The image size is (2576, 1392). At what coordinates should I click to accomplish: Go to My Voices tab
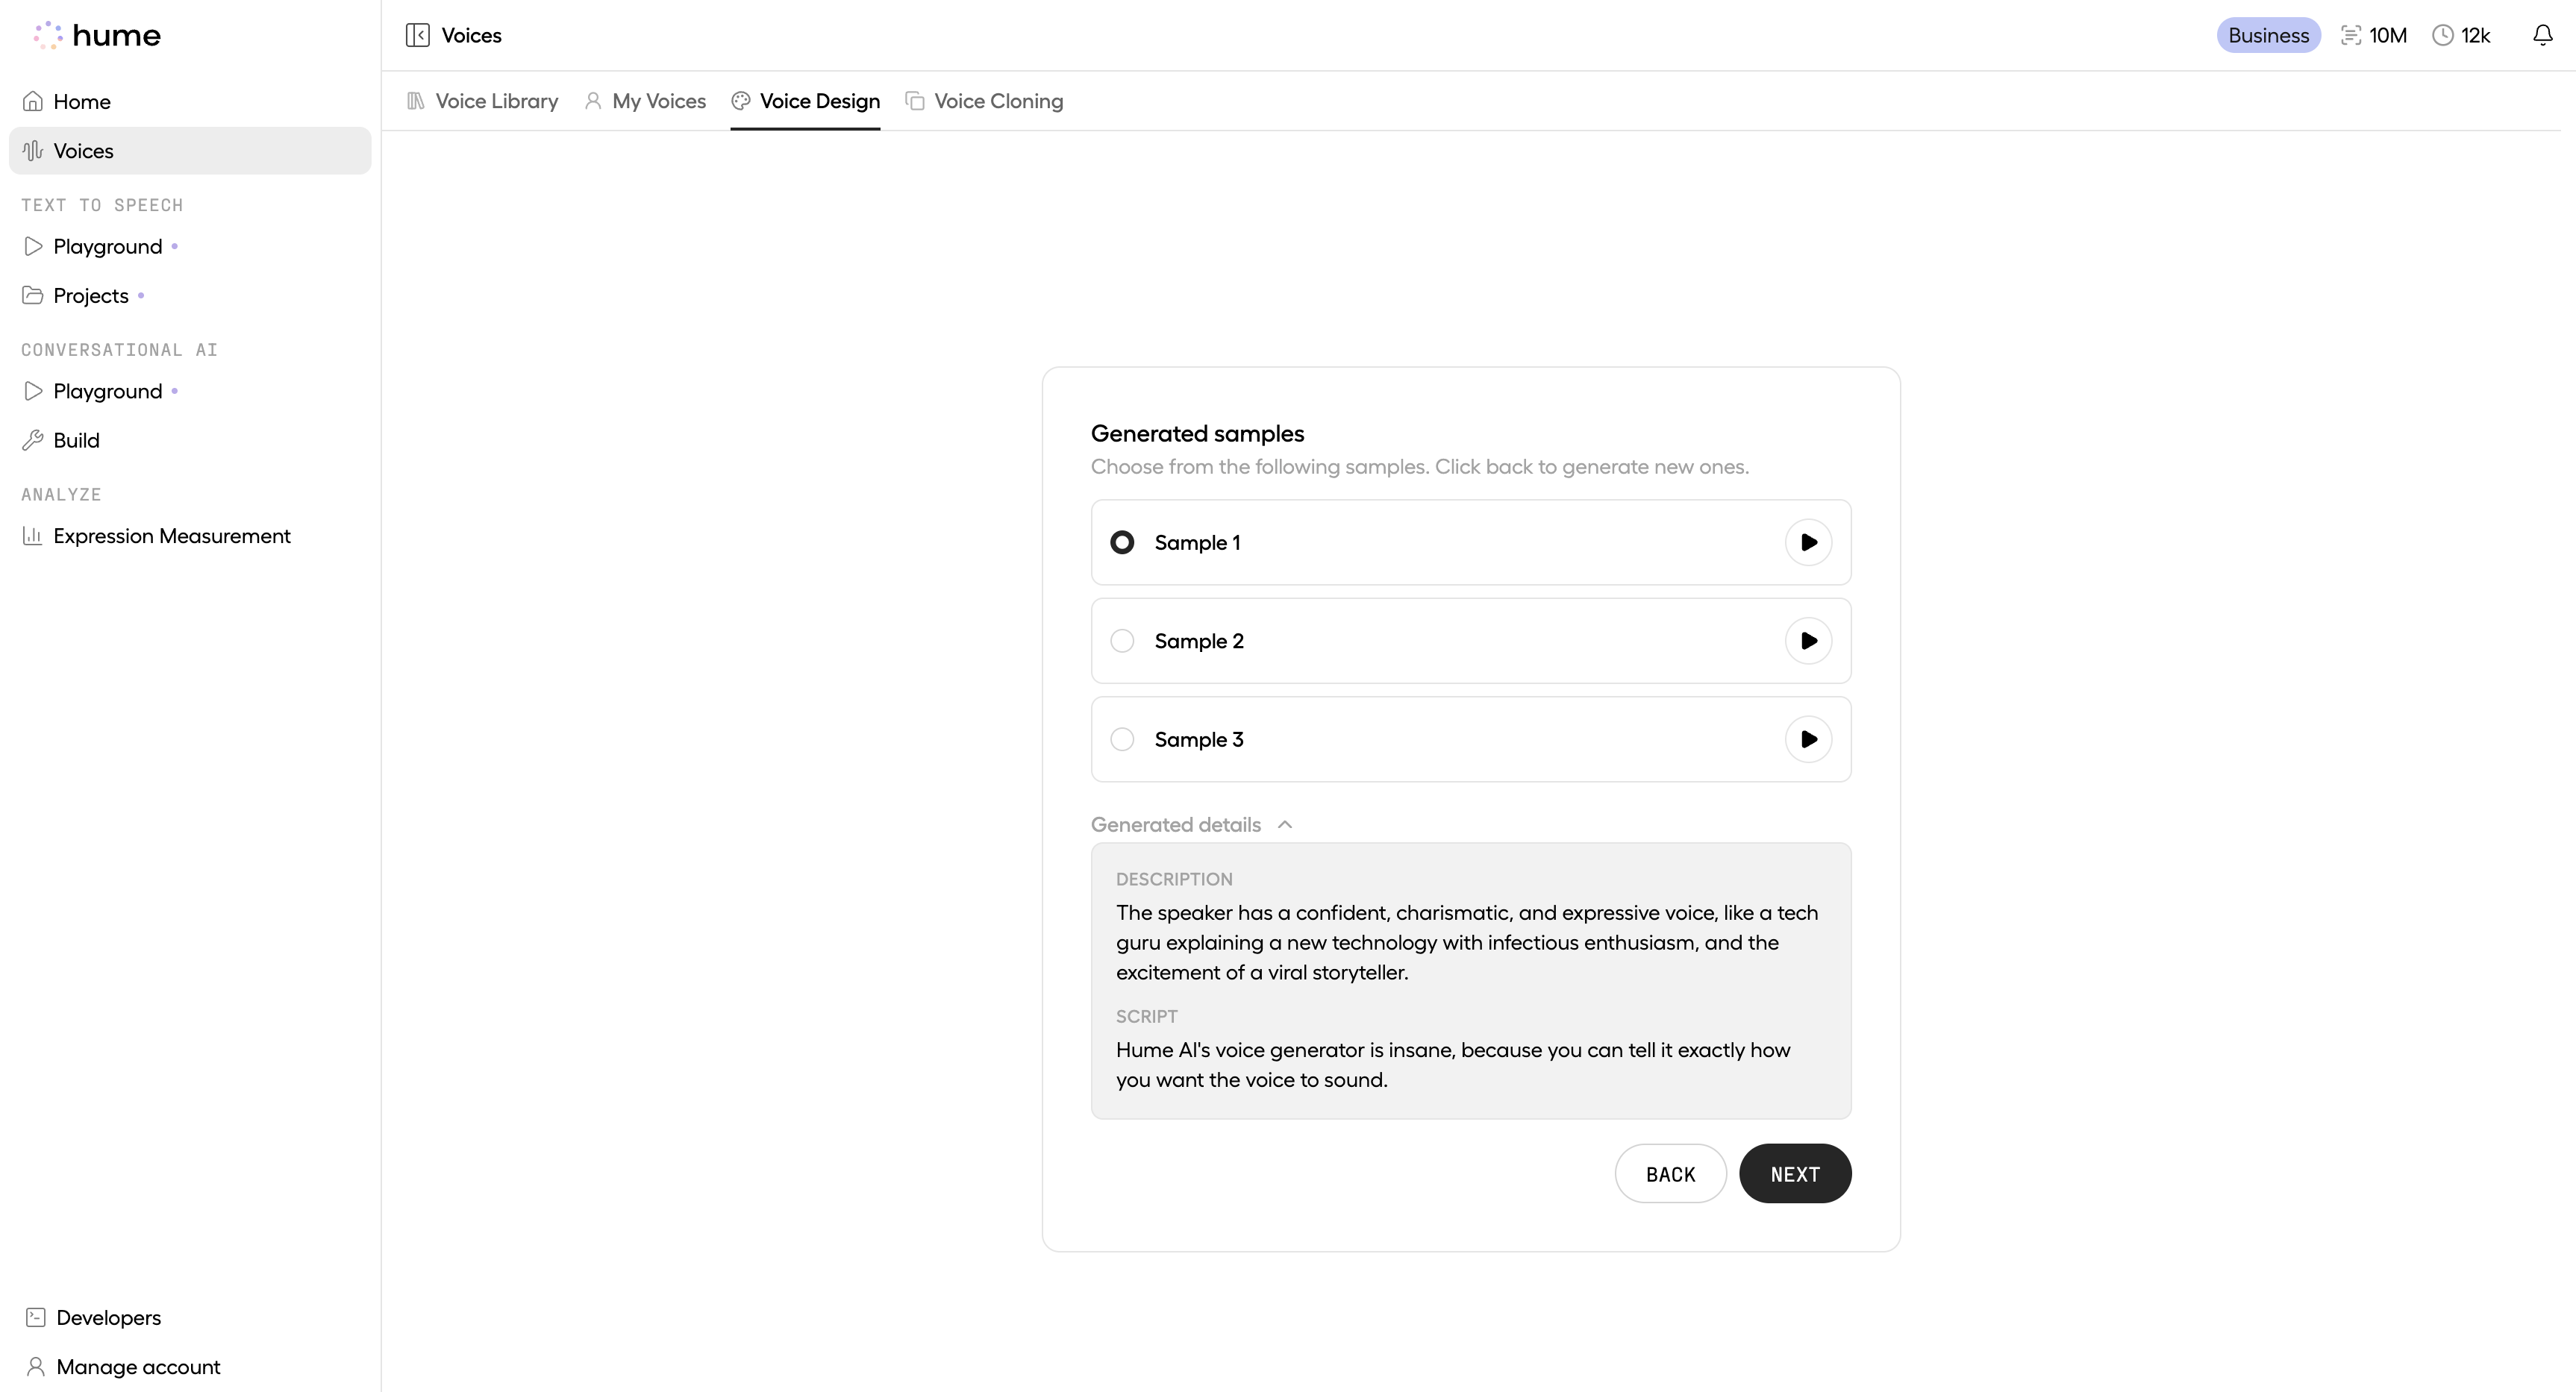tap(645, 101)
